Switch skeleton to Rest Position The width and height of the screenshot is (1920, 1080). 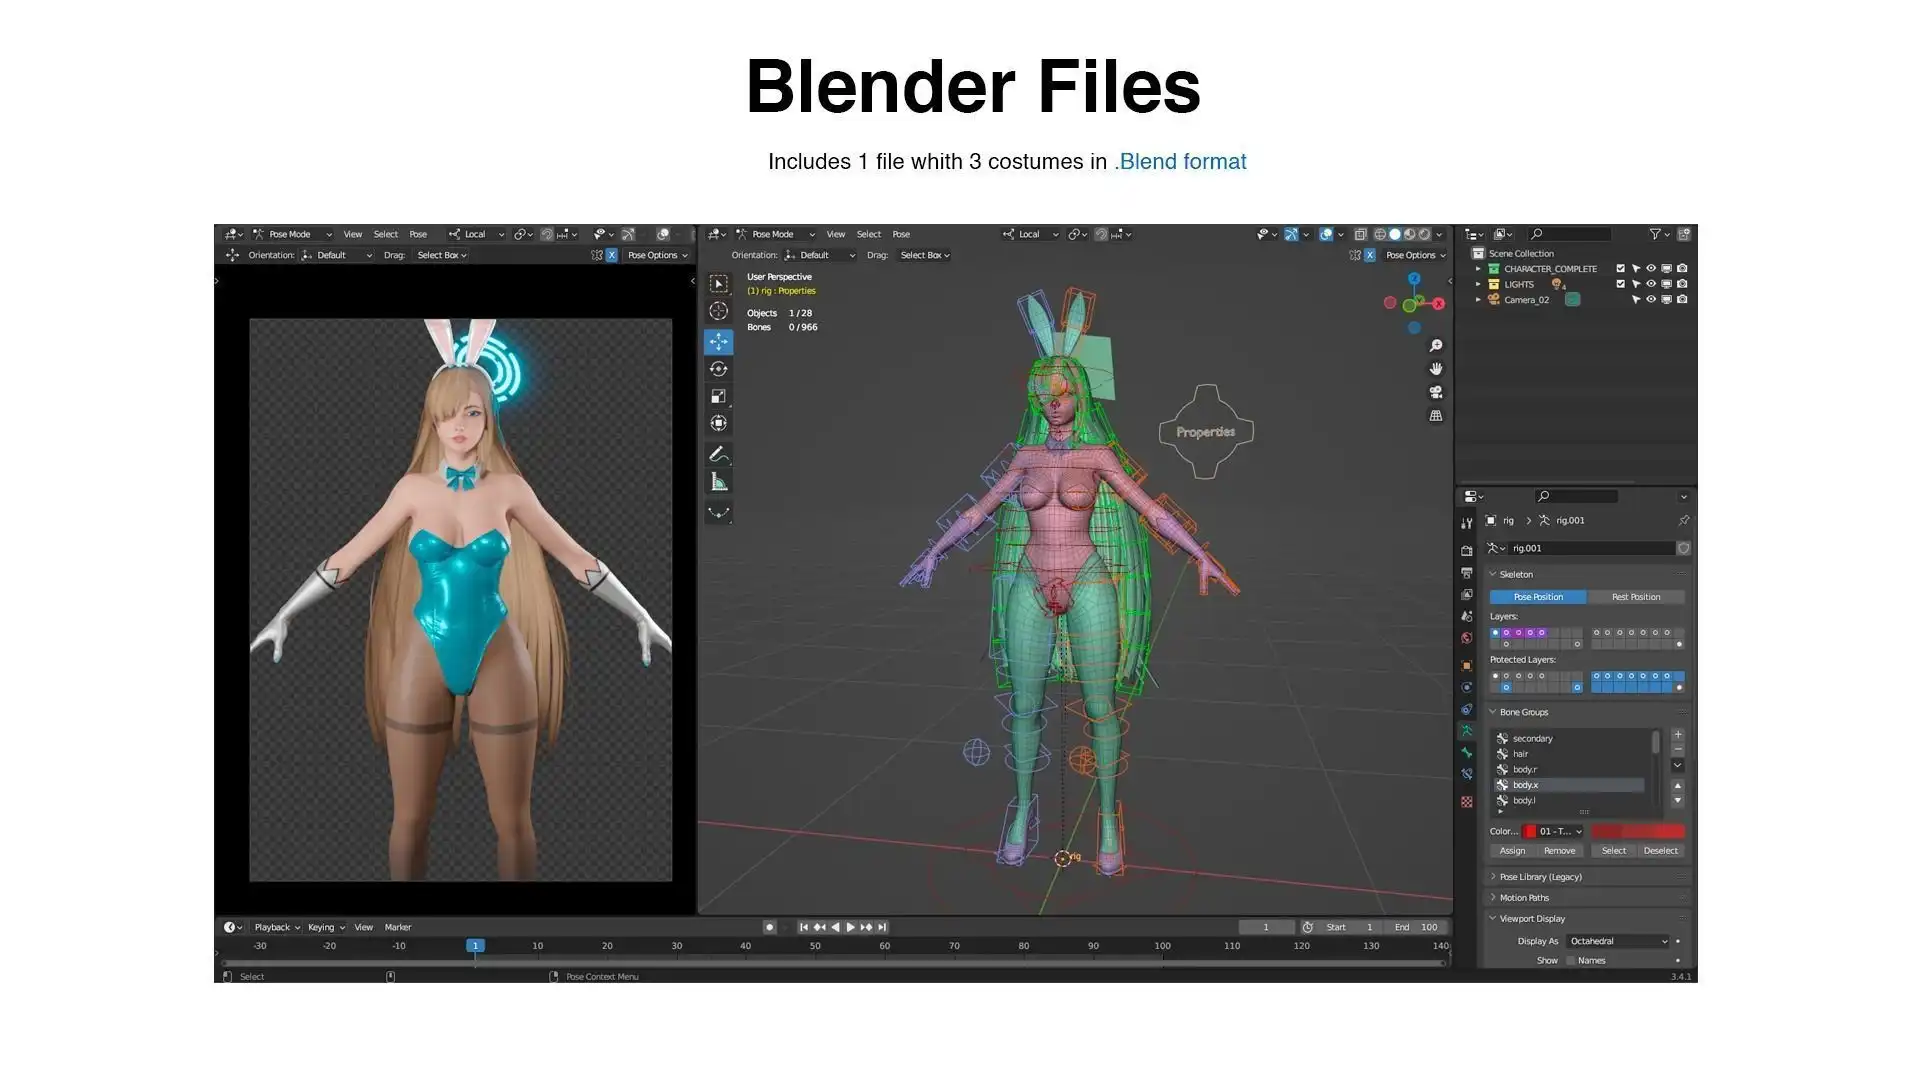[x=1635, y=597]
